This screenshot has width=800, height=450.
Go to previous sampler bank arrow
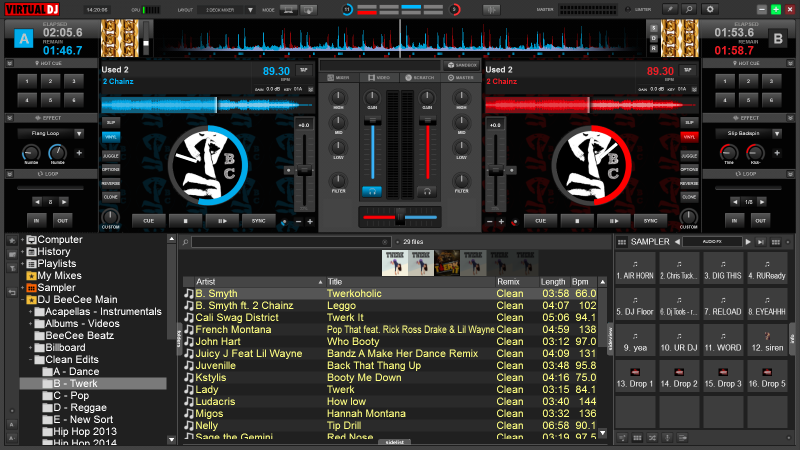point(677,242)
